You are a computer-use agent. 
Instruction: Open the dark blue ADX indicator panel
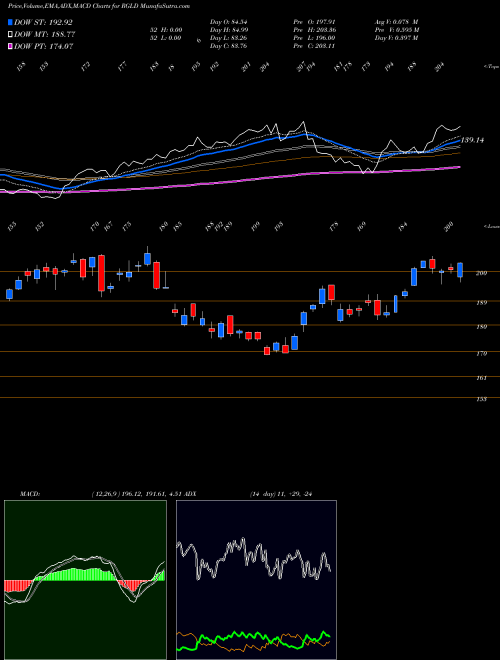click(x=256, y=580)
